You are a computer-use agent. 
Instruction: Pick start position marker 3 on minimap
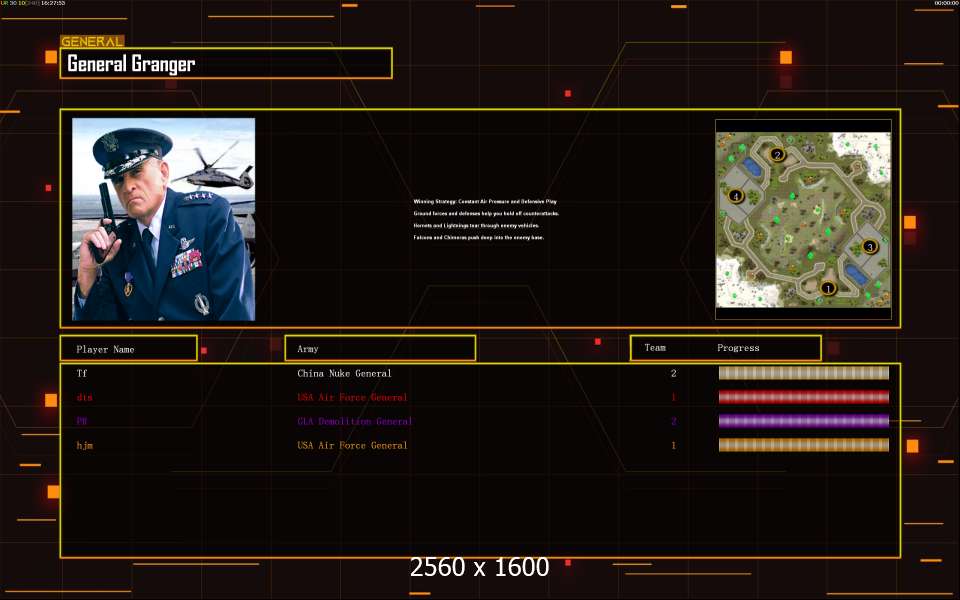pyautogui.click(x=869, y=246)
